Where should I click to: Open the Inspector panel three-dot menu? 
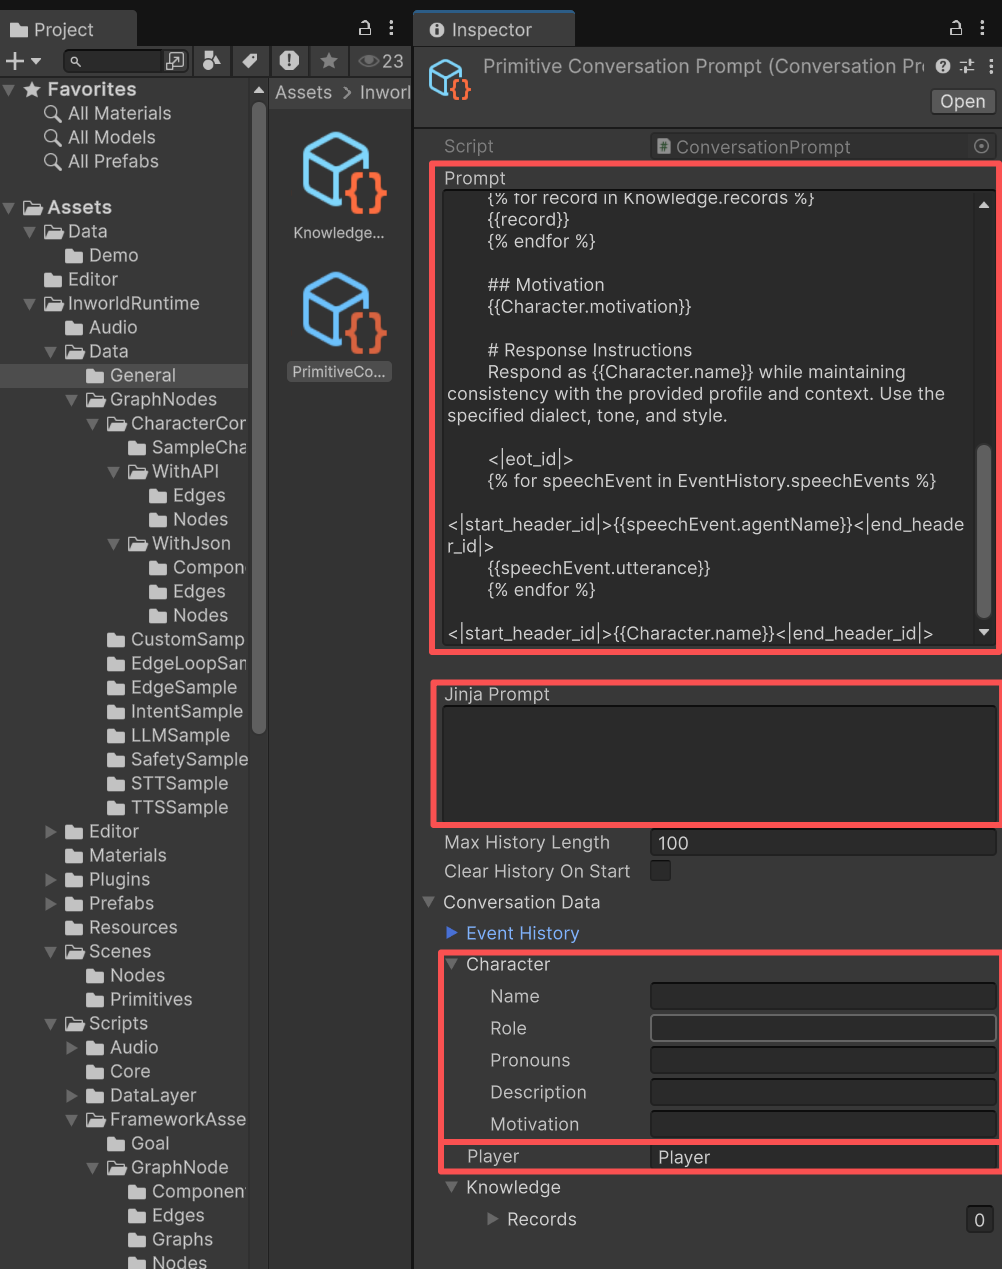(982, 28)
